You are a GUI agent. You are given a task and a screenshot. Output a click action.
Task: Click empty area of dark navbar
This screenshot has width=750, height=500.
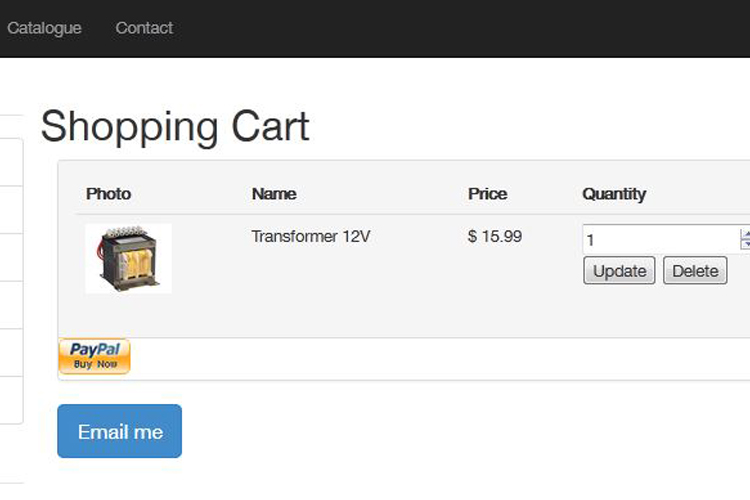(x=450, y=28)
